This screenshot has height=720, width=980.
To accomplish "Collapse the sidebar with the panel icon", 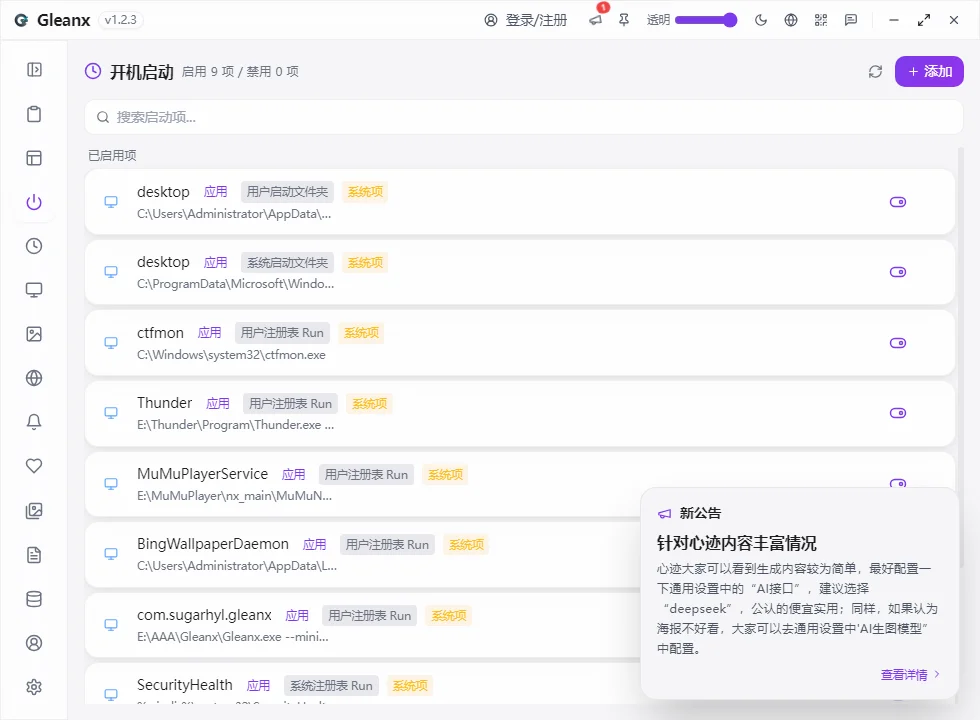I will coord(34,69).
